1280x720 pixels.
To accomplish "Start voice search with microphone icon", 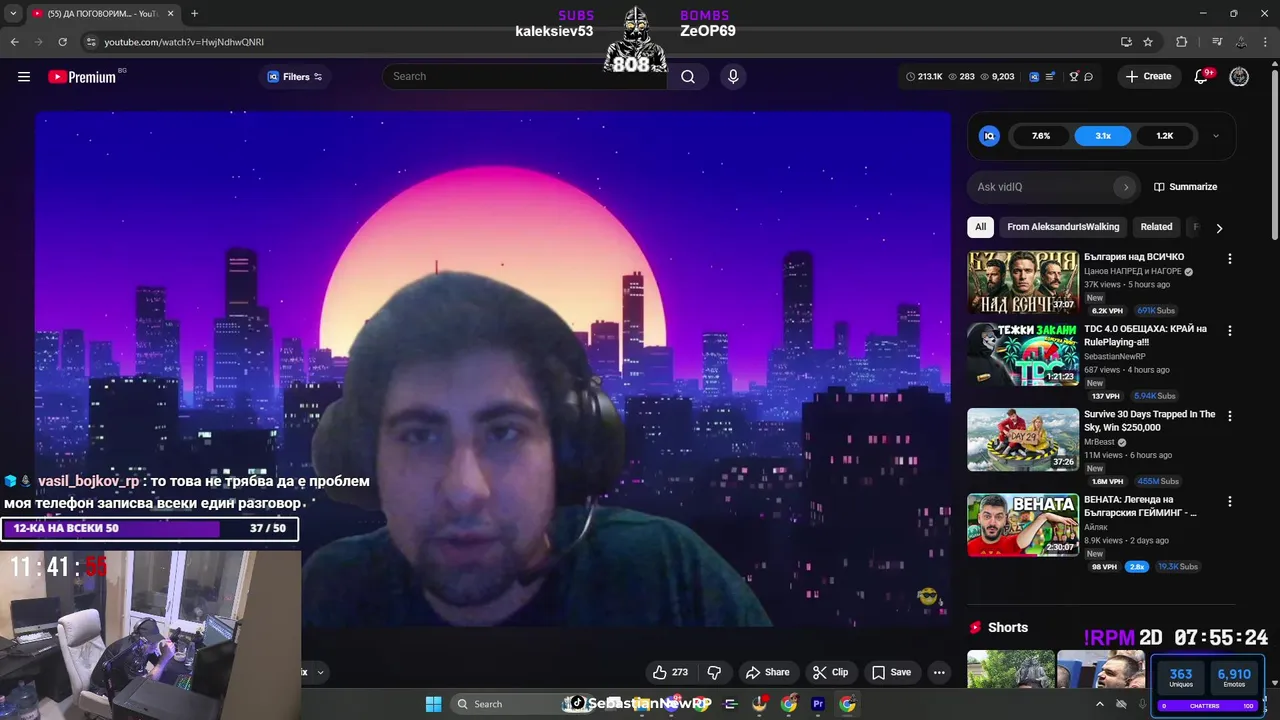I will [x=733, y=77].
